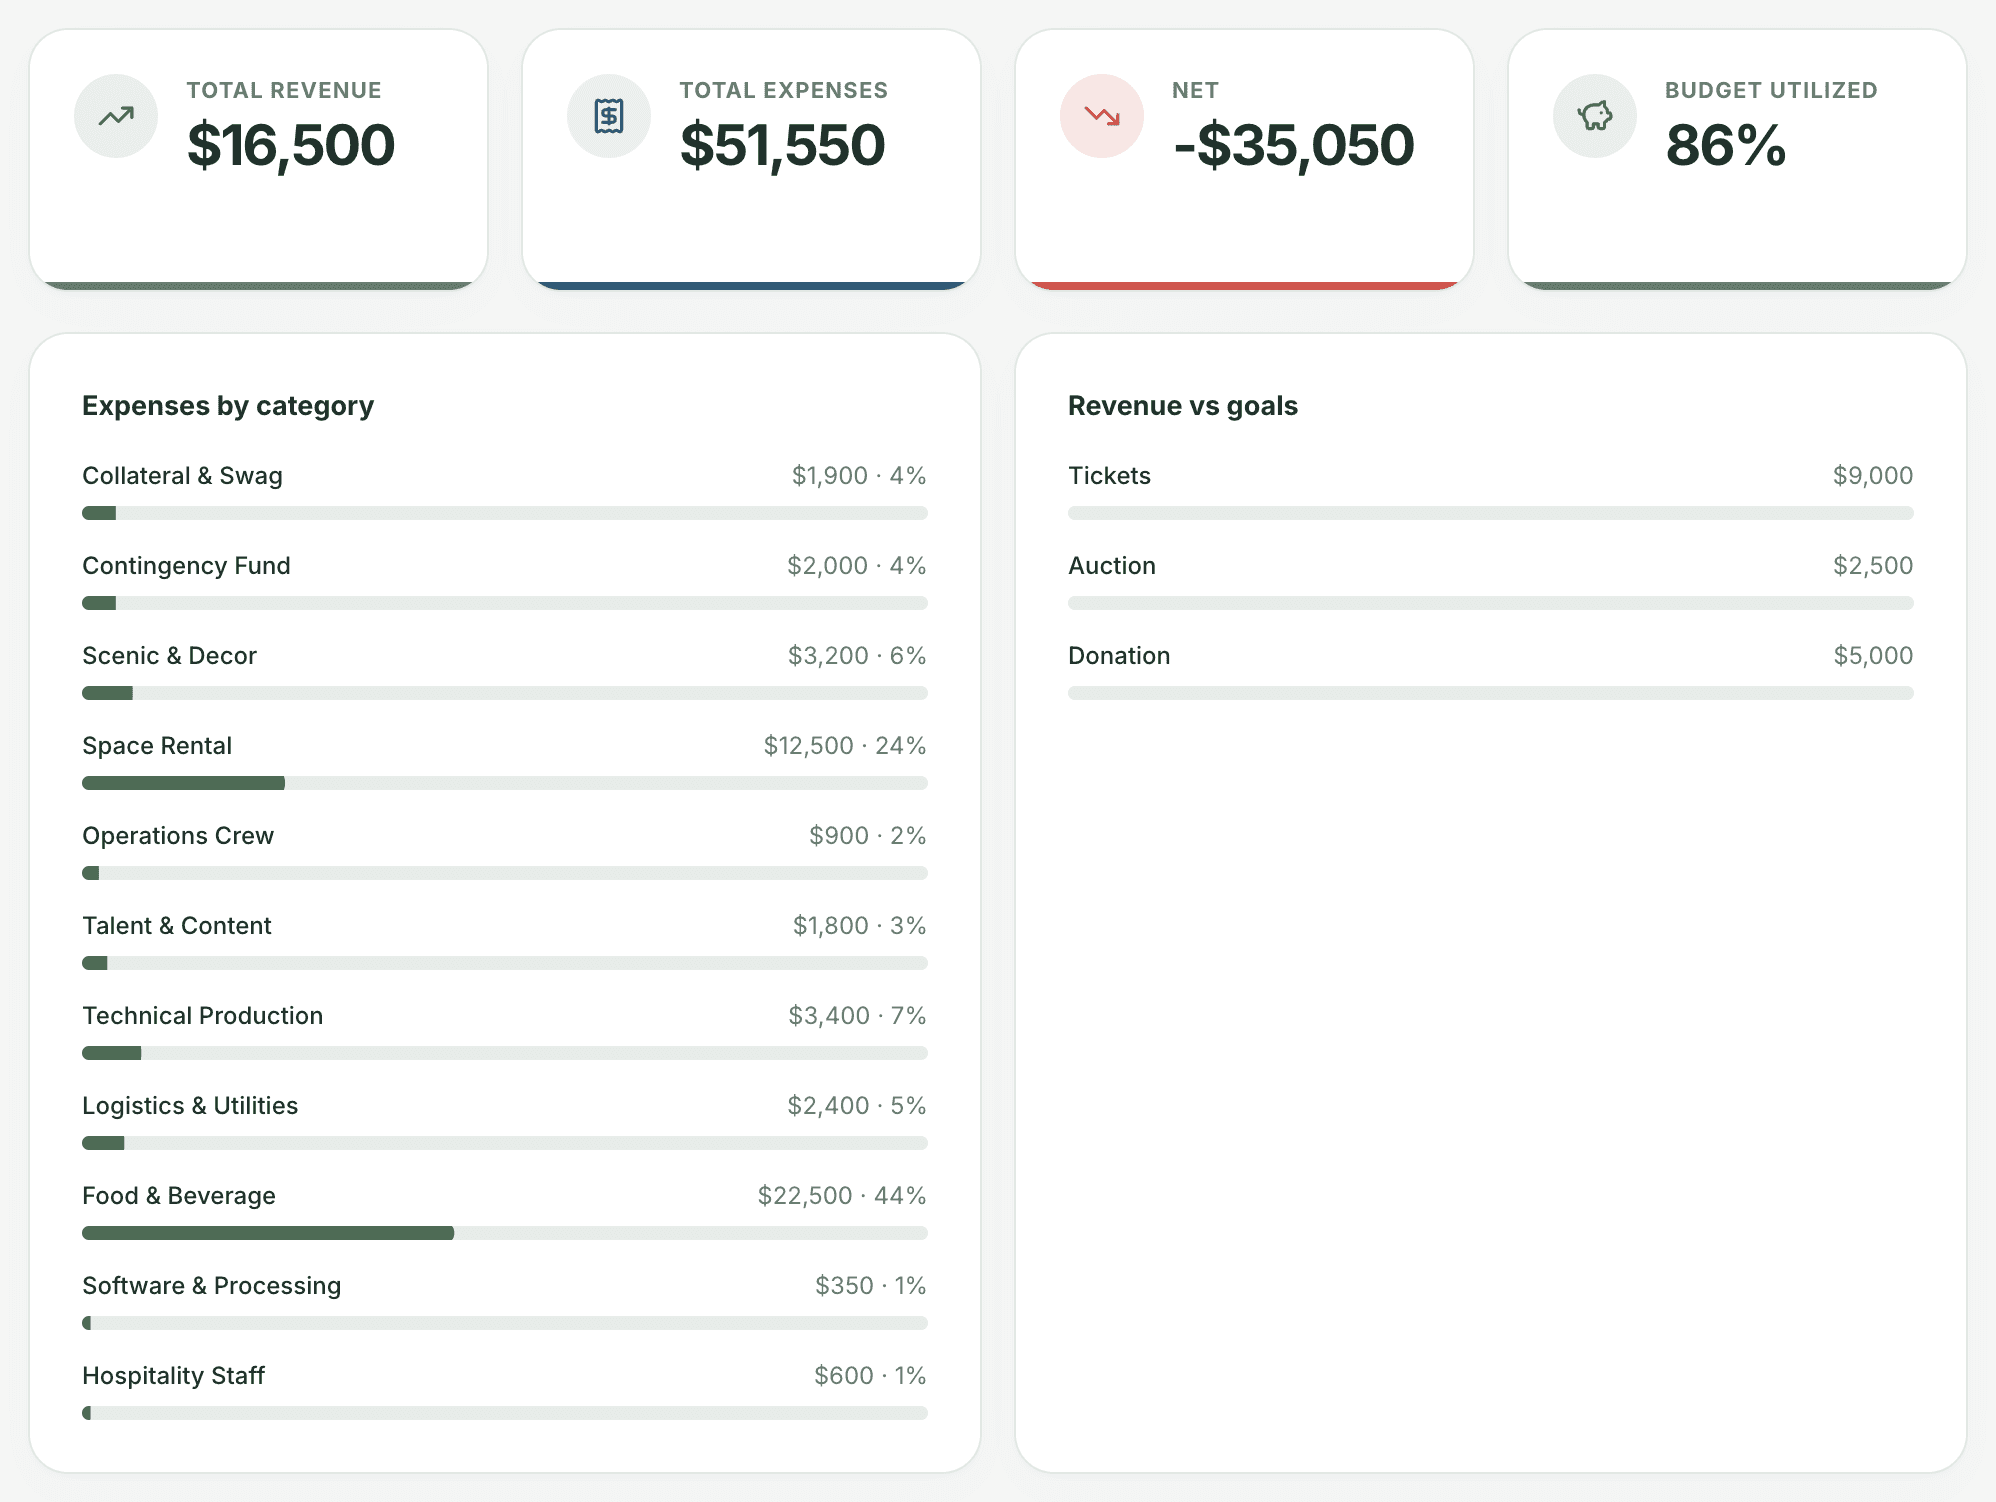Click the TOTAL EXPENSES card label
This screenshot has height=1502, width=1996.
point(784,91)
